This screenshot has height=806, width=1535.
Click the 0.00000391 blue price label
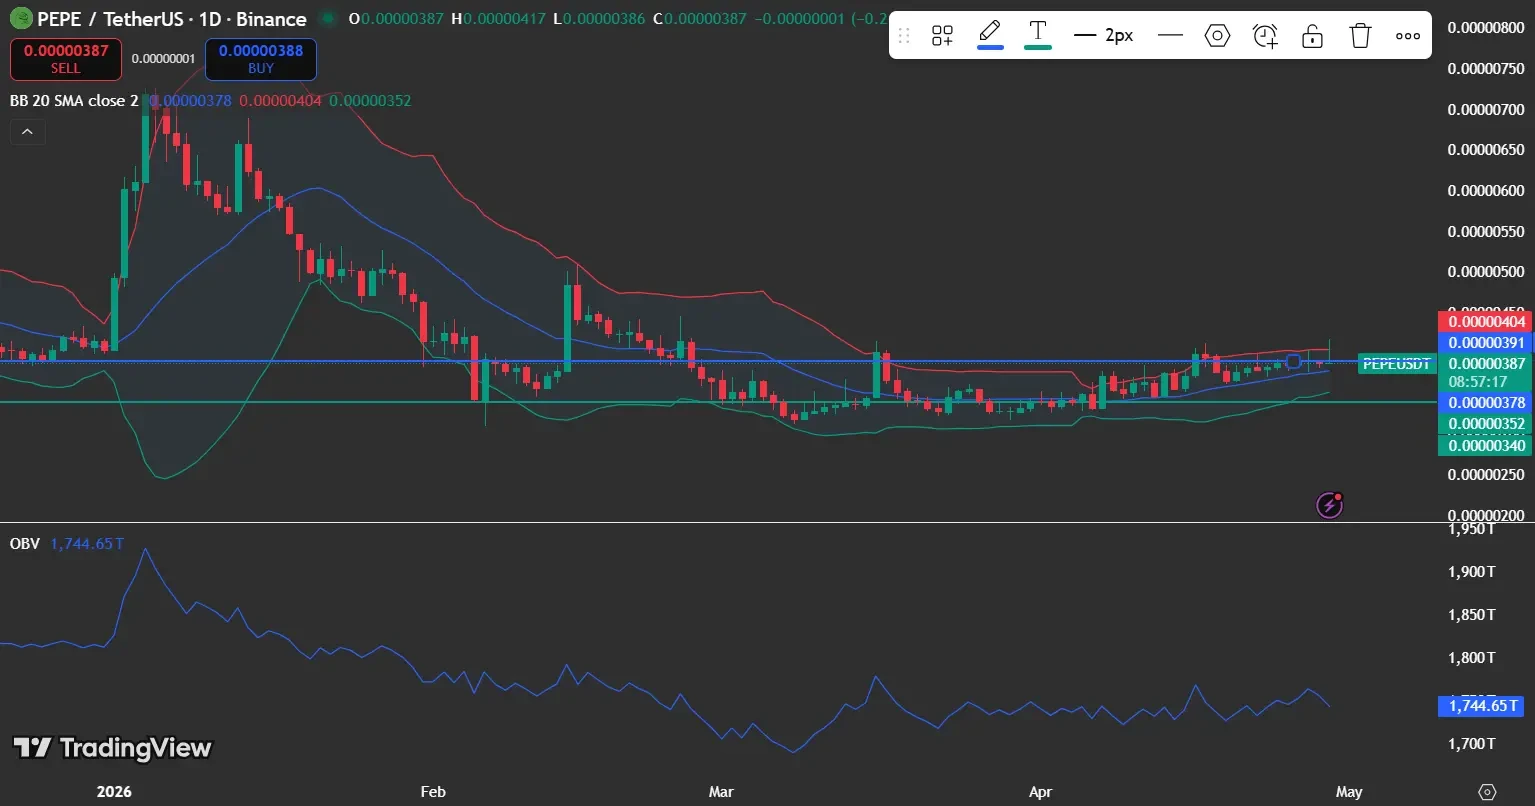(1484, 342)
